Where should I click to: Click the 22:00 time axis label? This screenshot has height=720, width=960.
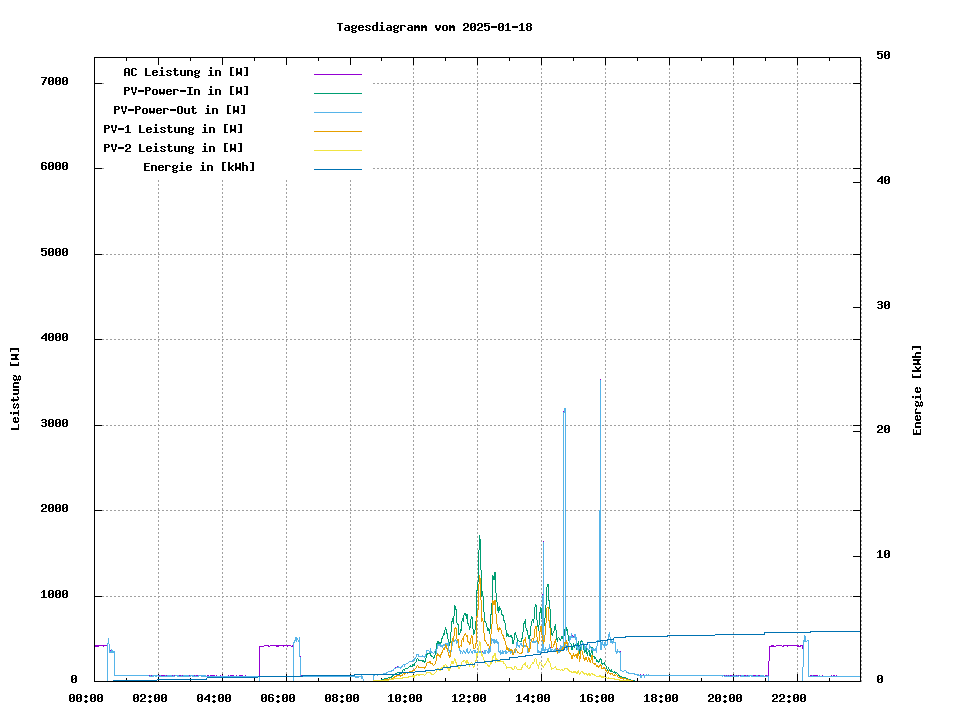click(x=789, y=698)
